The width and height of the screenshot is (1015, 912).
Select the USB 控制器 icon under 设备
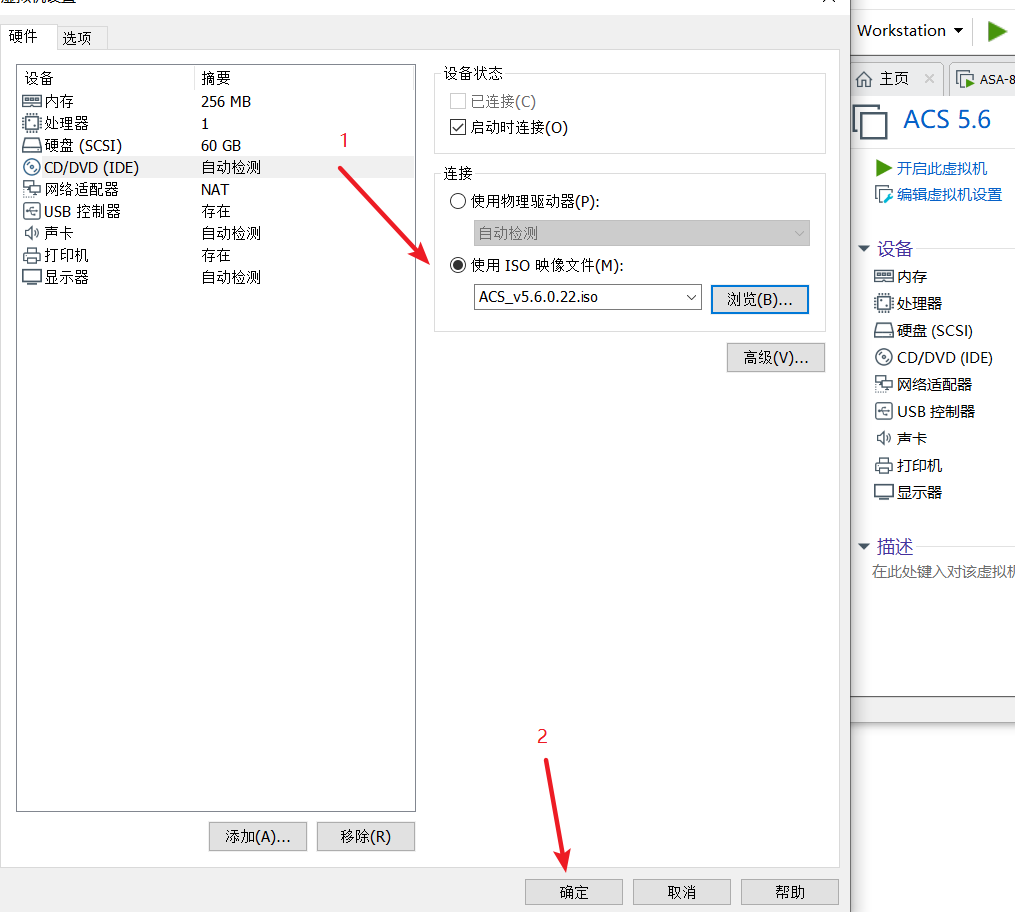coord(884,410)
